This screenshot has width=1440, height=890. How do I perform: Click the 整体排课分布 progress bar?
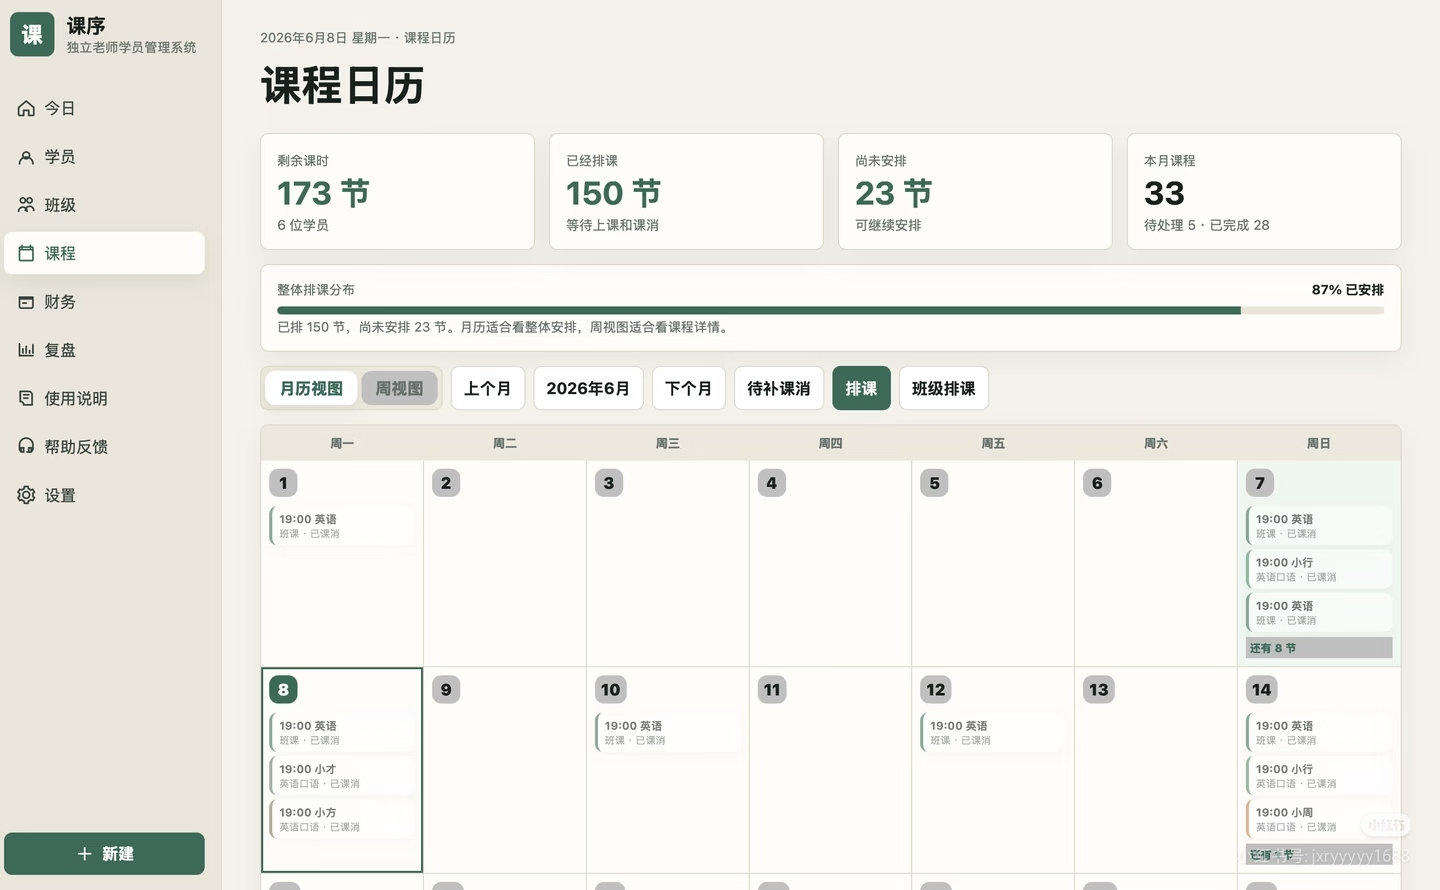pos(830,311)
